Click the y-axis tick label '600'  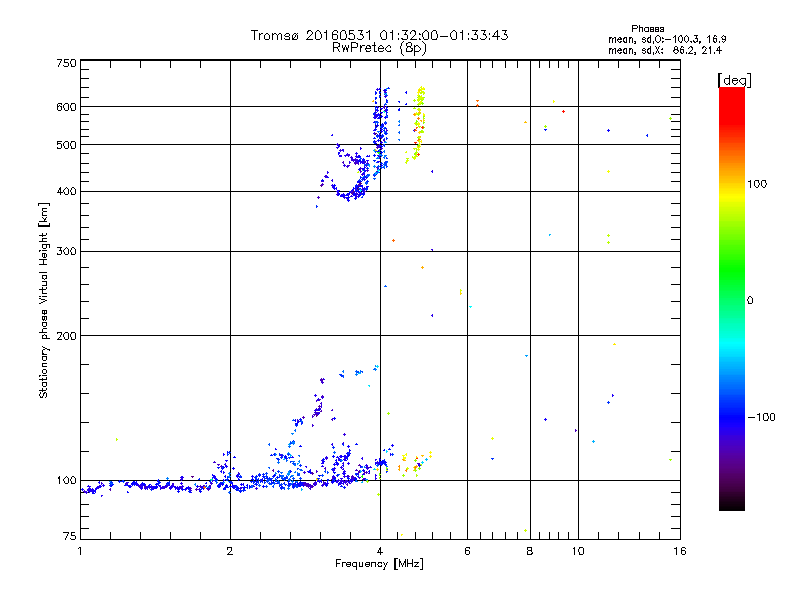coord(66,107)
